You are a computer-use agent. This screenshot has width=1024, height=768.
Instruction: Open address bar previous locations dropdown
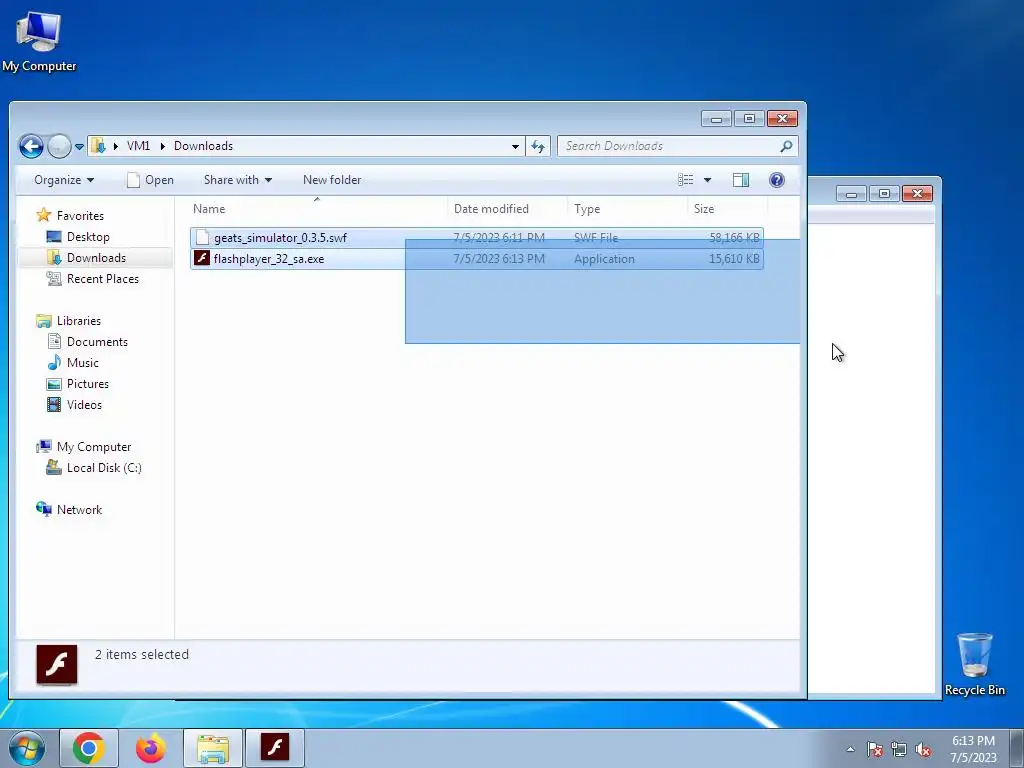coord(515,146)
